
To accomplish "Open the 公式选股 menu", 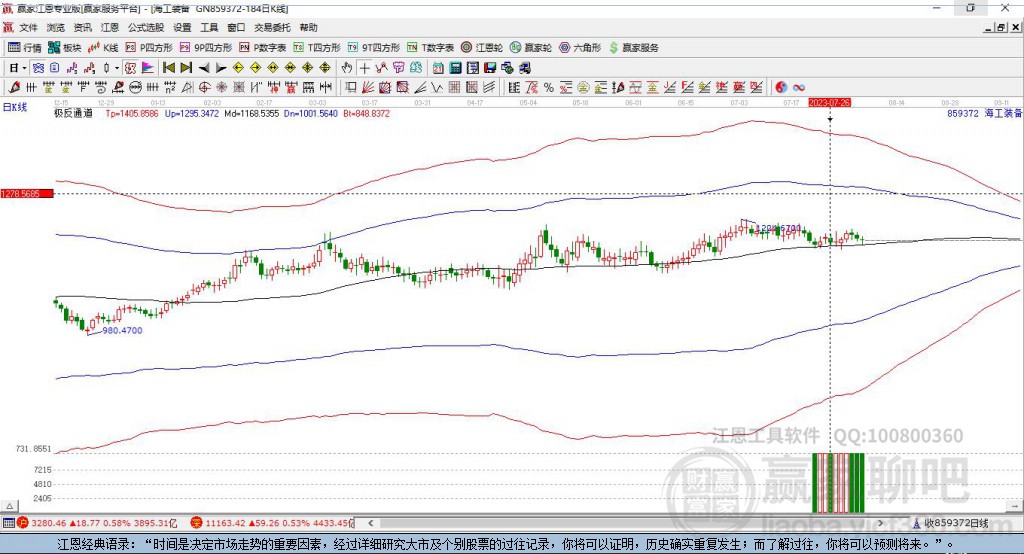I will click(146, 27).
